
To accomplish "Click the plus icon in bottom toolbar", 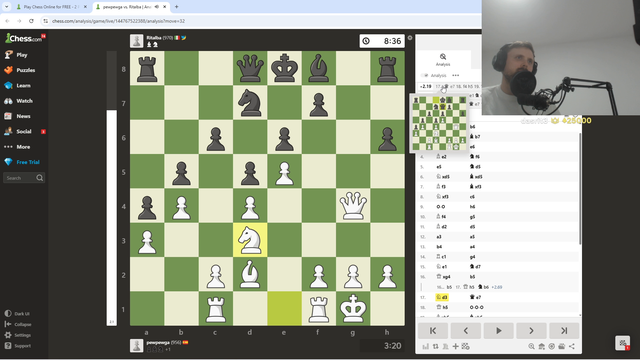I will pyautogui.click(x=456, y=347).
